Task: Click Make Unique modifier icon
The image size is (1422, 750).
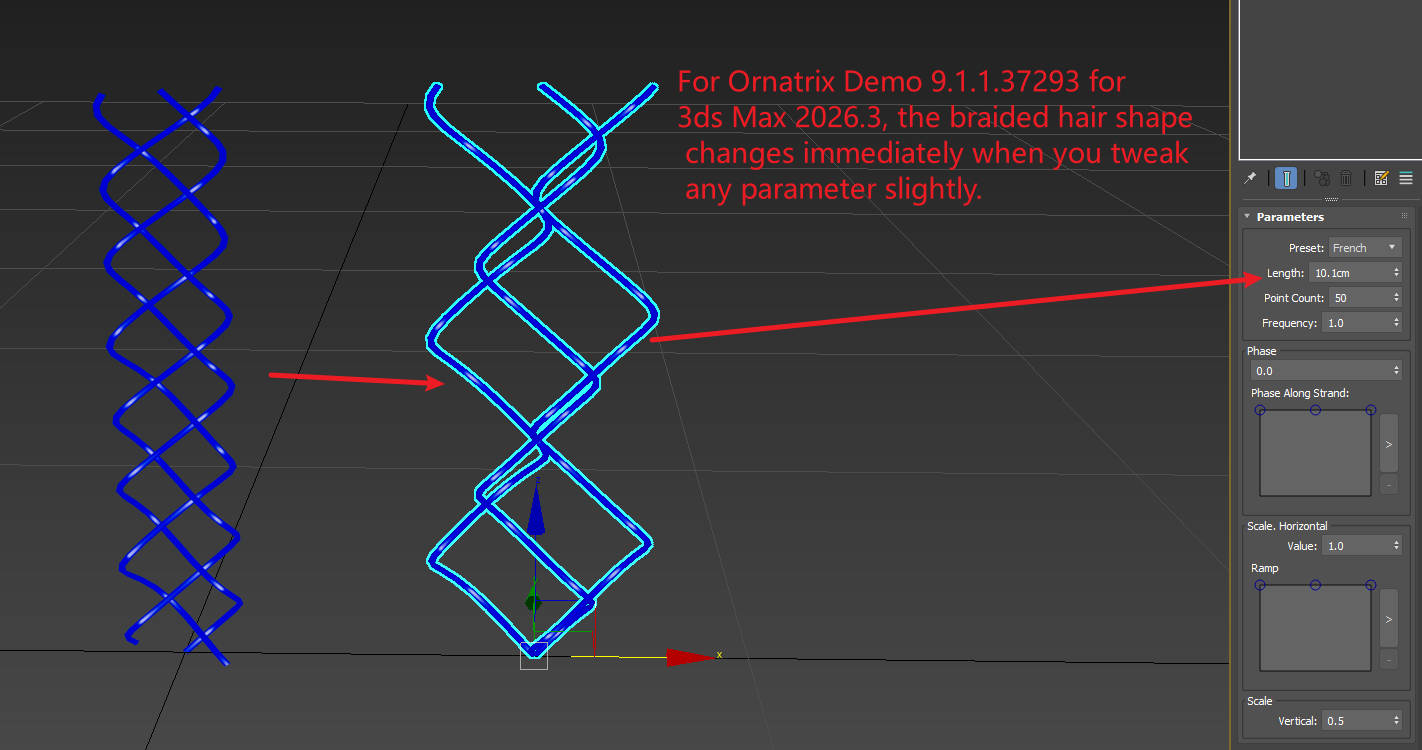Action: pyautogui.click(x=1322, y=178)
